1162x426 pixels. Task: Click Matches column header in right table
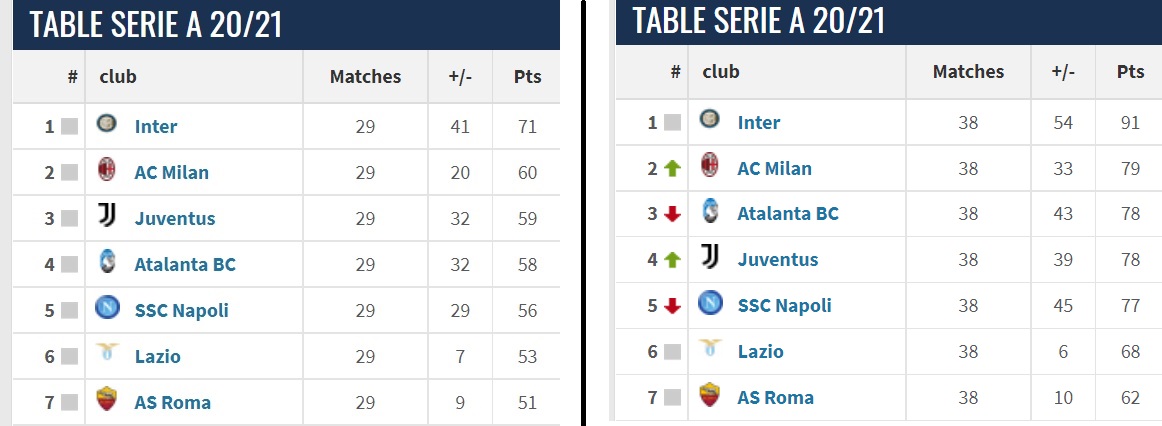pyautogui.click(x=968, y=71)
